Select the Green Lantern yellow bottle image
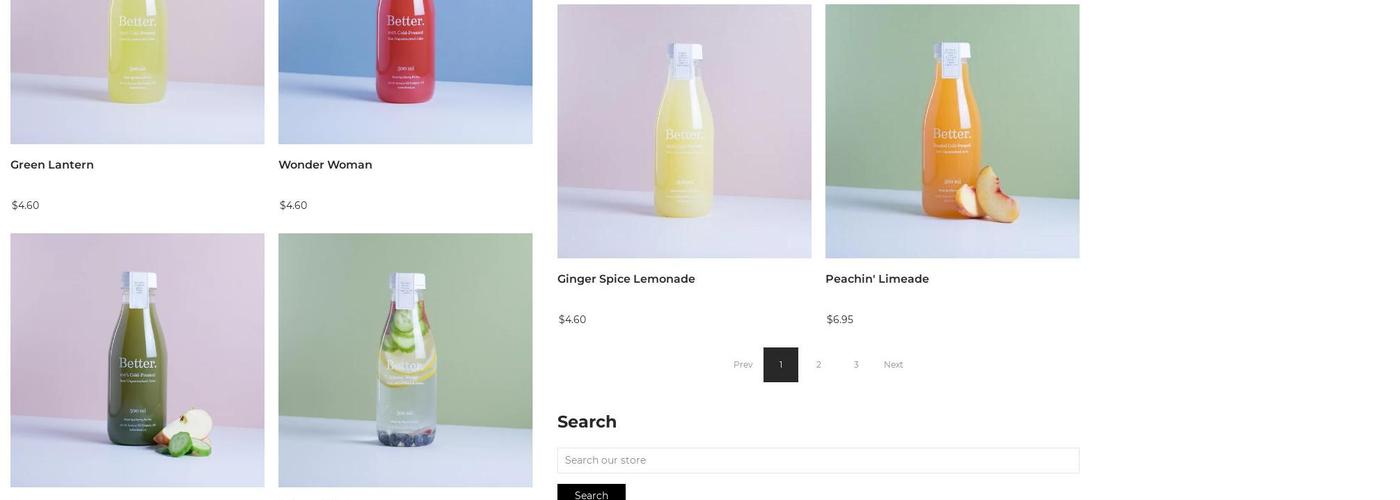The image size is (1400, 500). coord(137,70)
